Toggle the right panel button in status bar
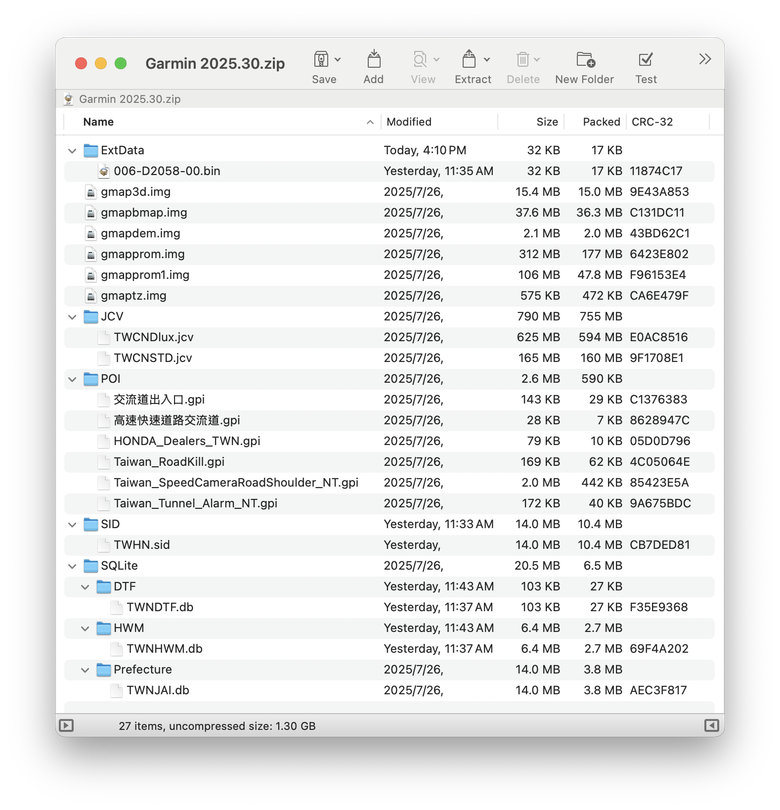Screen dimensions: 780x810 coord(711,725)
